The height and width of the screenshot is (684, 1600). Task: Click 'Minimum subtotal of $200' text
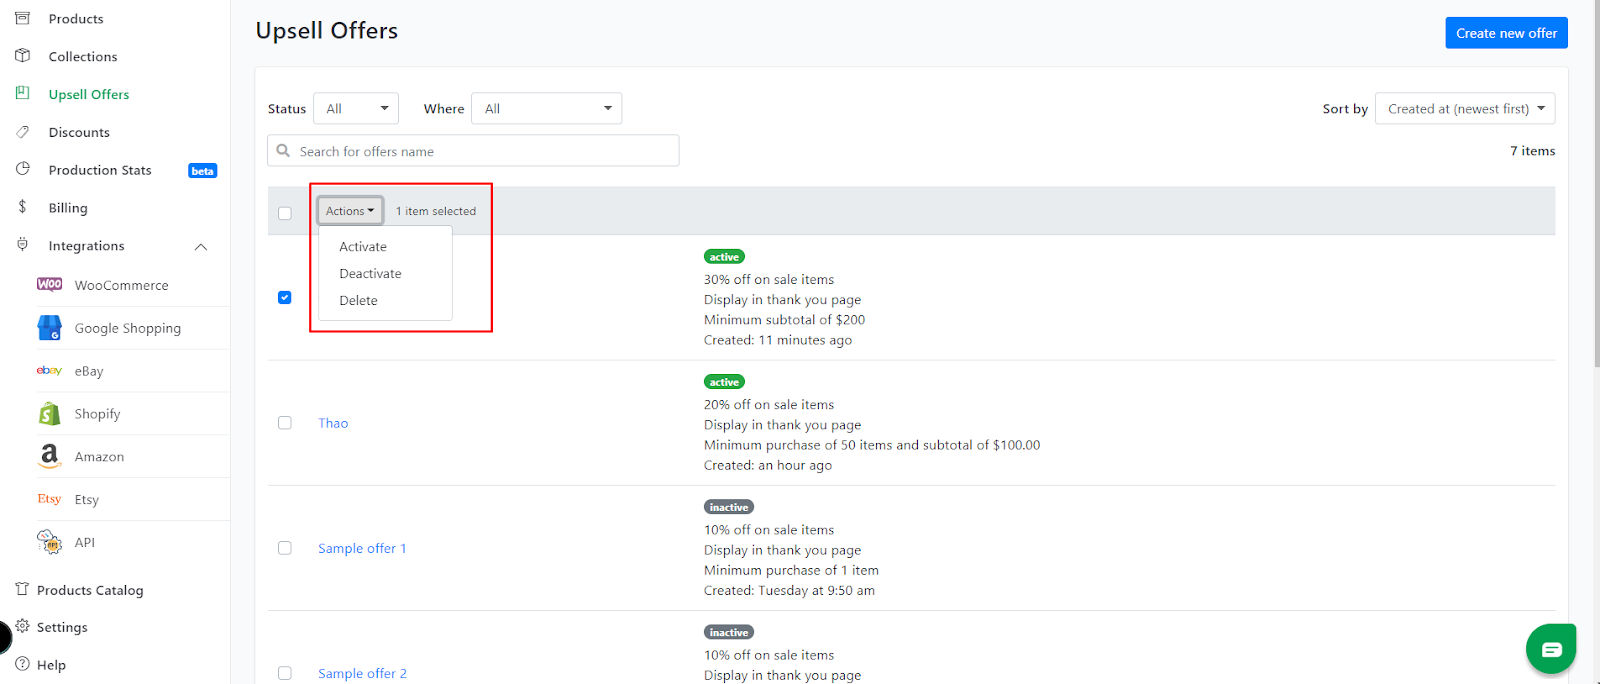(784, 320)
